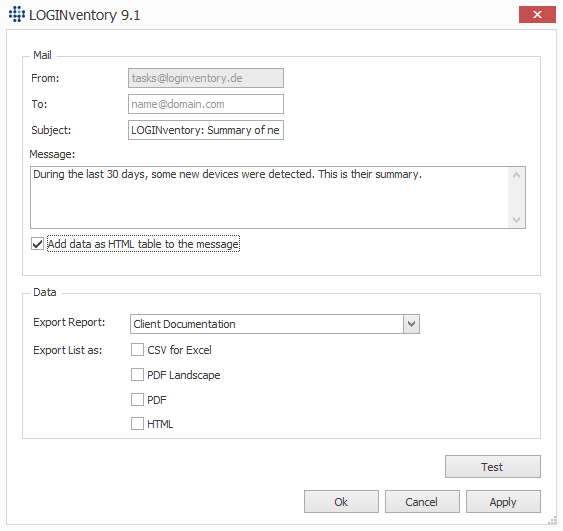
Task: Click inside the Message text area
Action: pyautogui.click(x=269, y=197)
